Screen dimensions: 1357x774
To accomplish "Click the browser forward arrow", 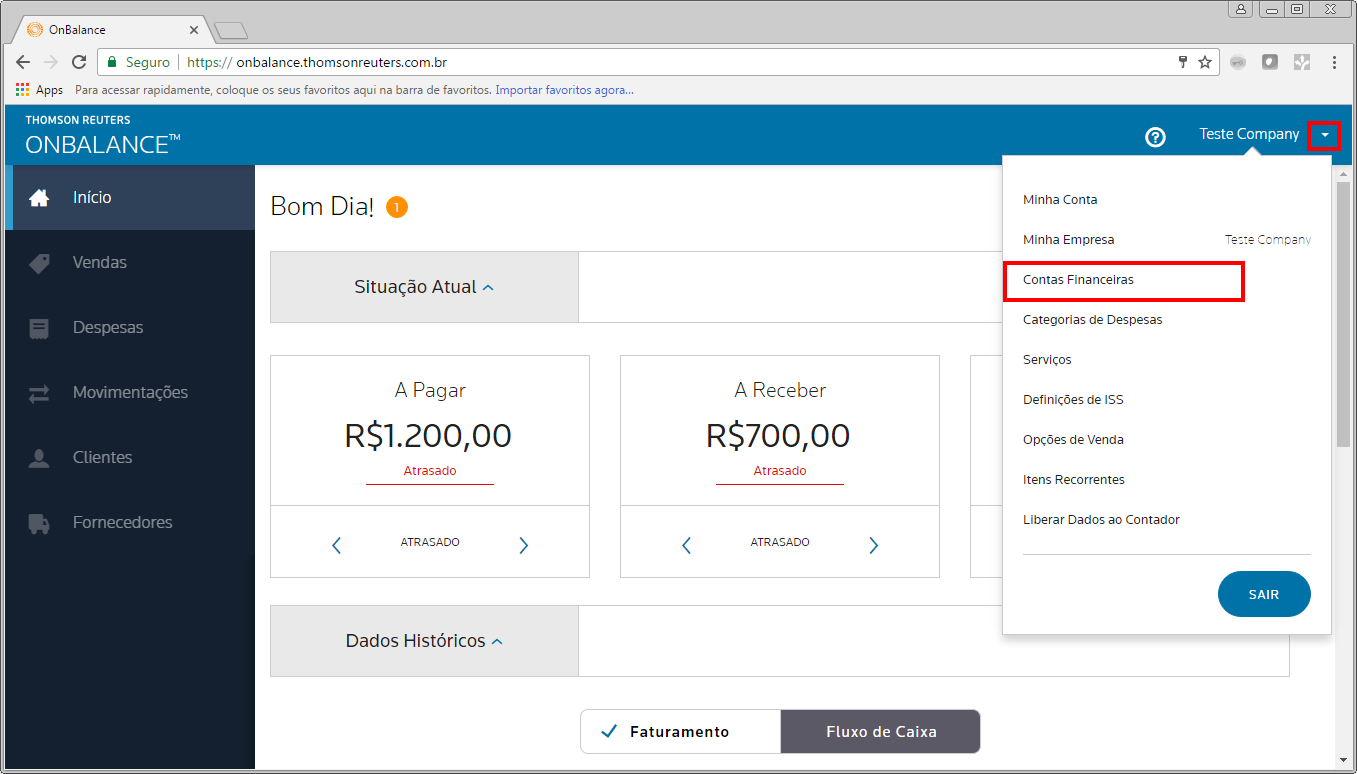I will 51,62.
